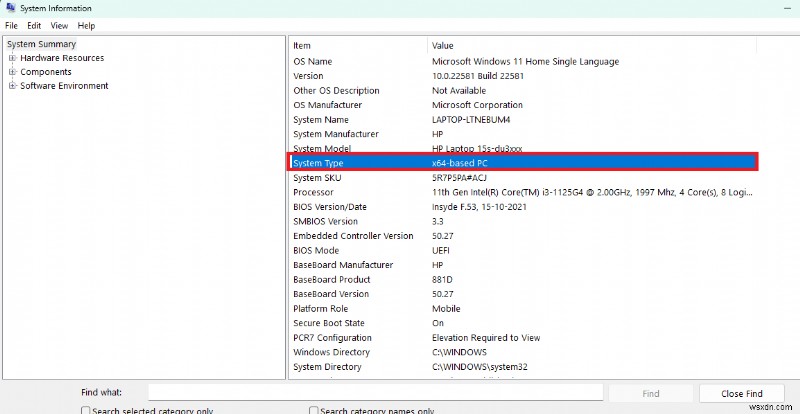Open the Edit menu
This screenshot has height=414, width=800.
[34, 26]
